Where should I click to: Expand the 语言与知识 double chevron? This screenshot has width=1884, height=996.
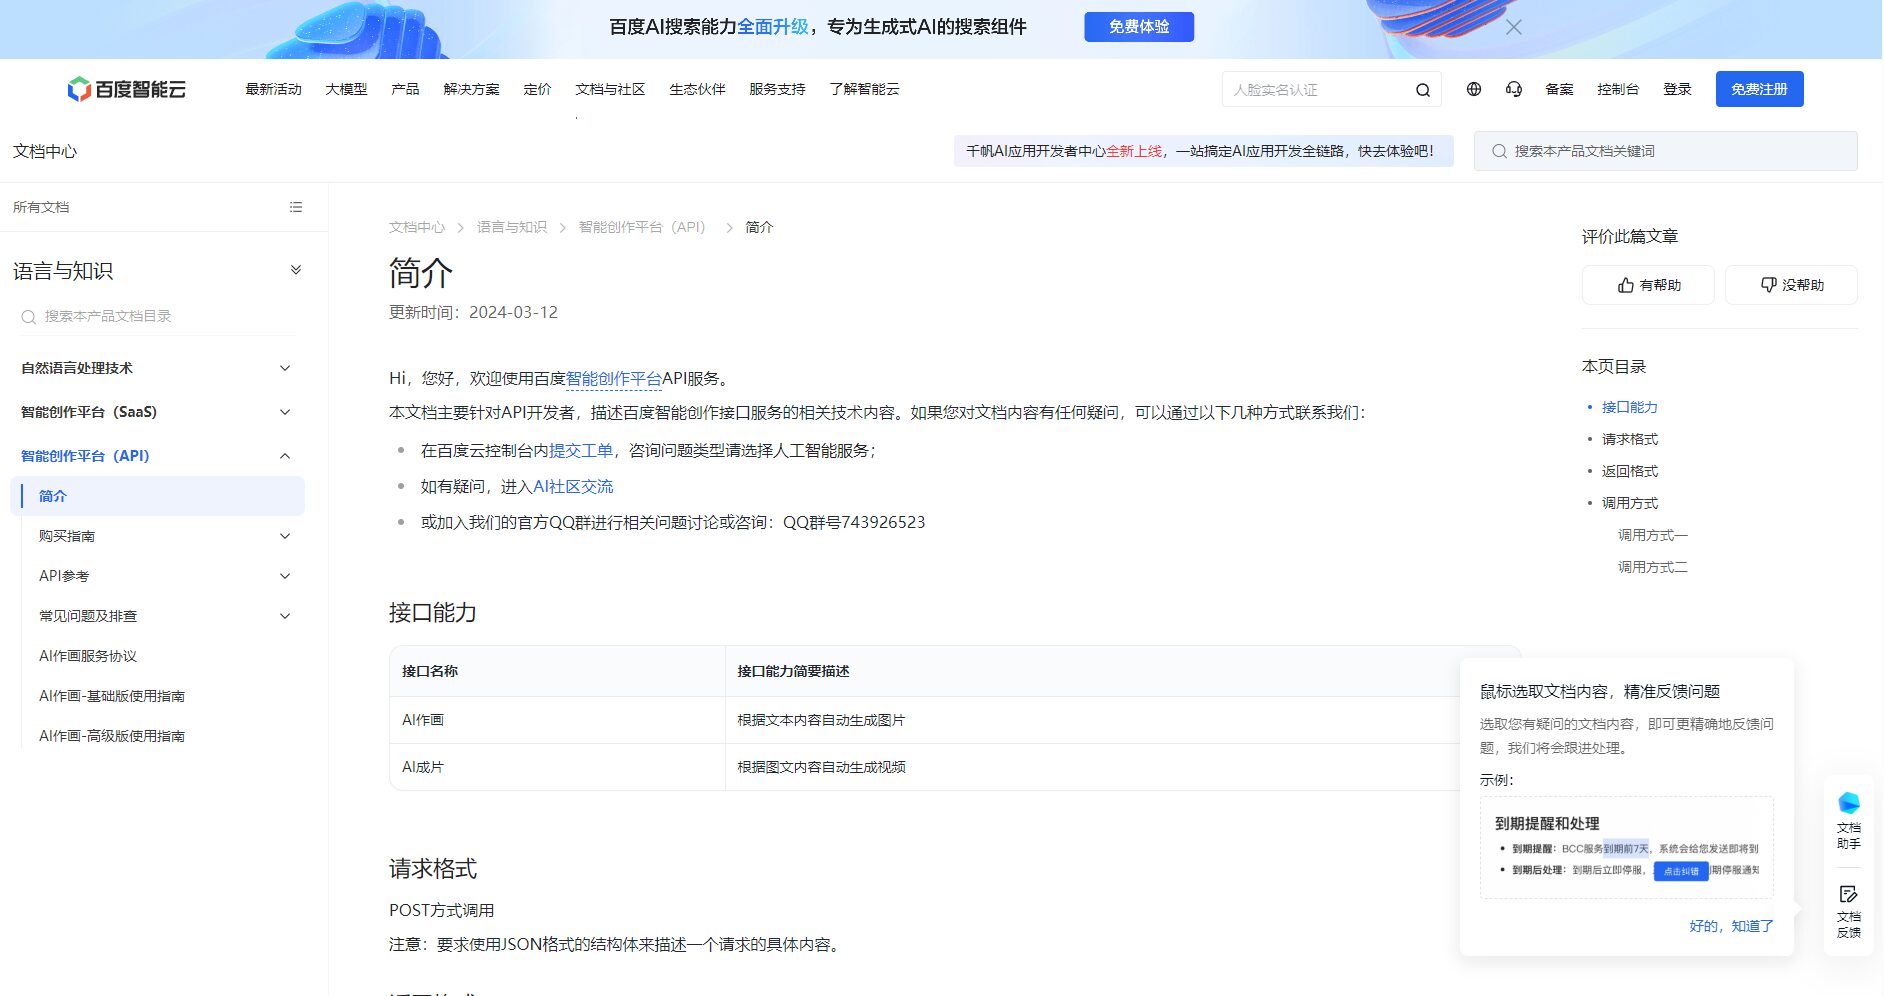296,270
